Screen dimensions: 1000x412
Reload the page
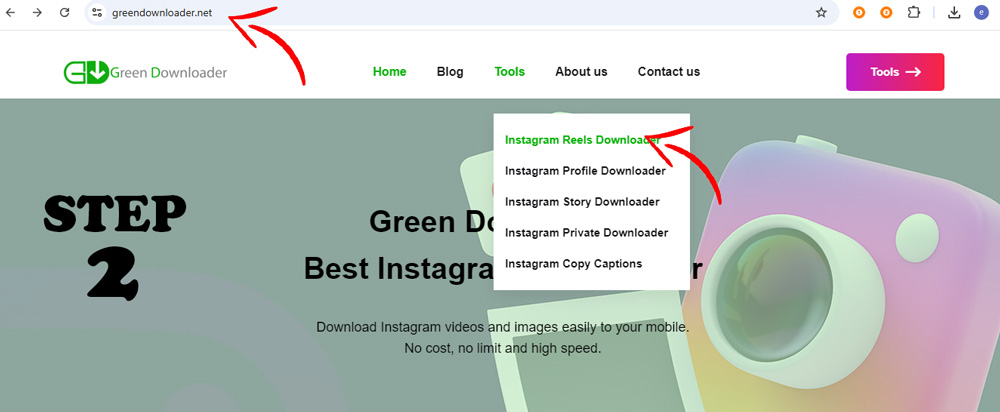pos(64,12)
